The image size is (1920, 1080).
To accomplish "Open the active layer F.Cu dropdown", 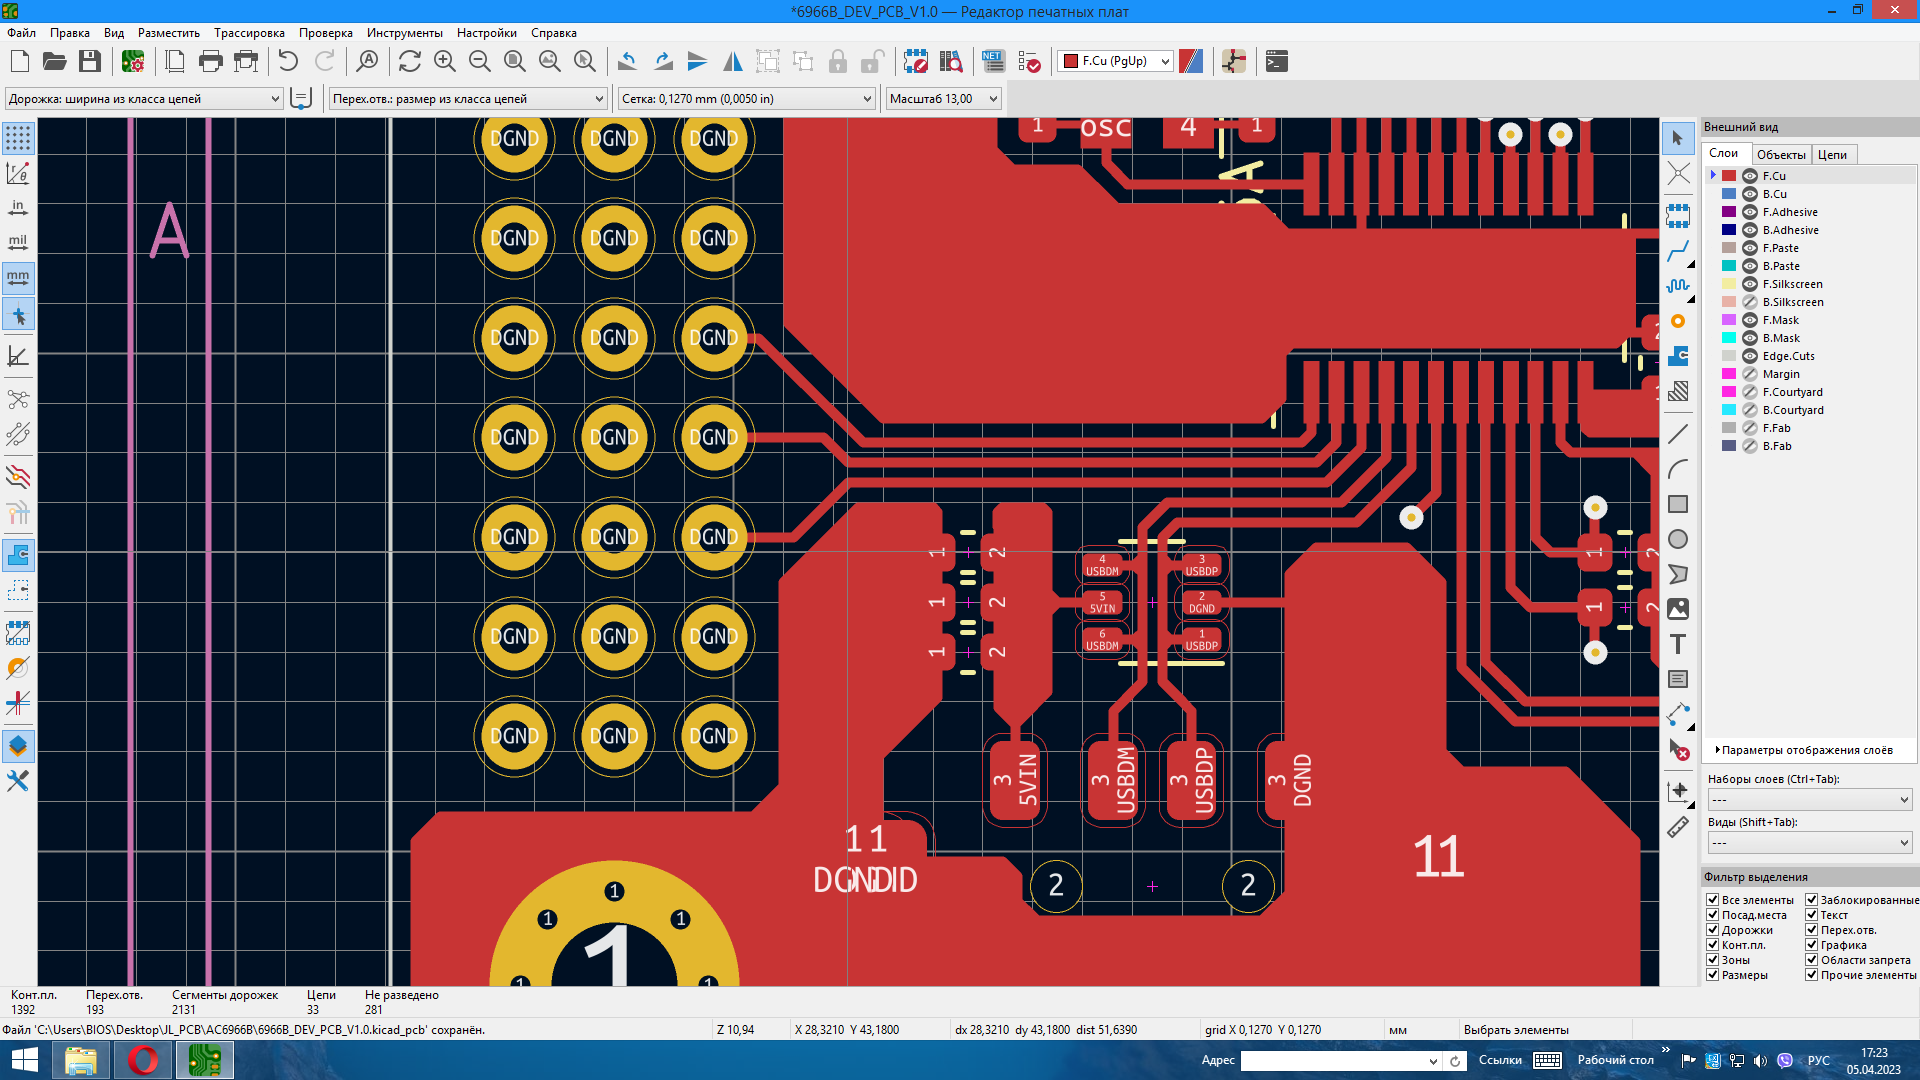I will [1116, 61].
